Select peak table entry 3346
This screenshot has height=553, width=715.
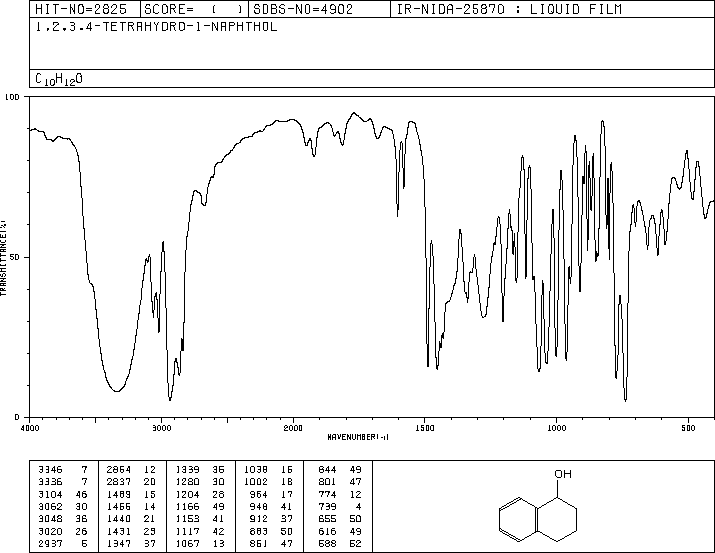(x=50, y=469)
